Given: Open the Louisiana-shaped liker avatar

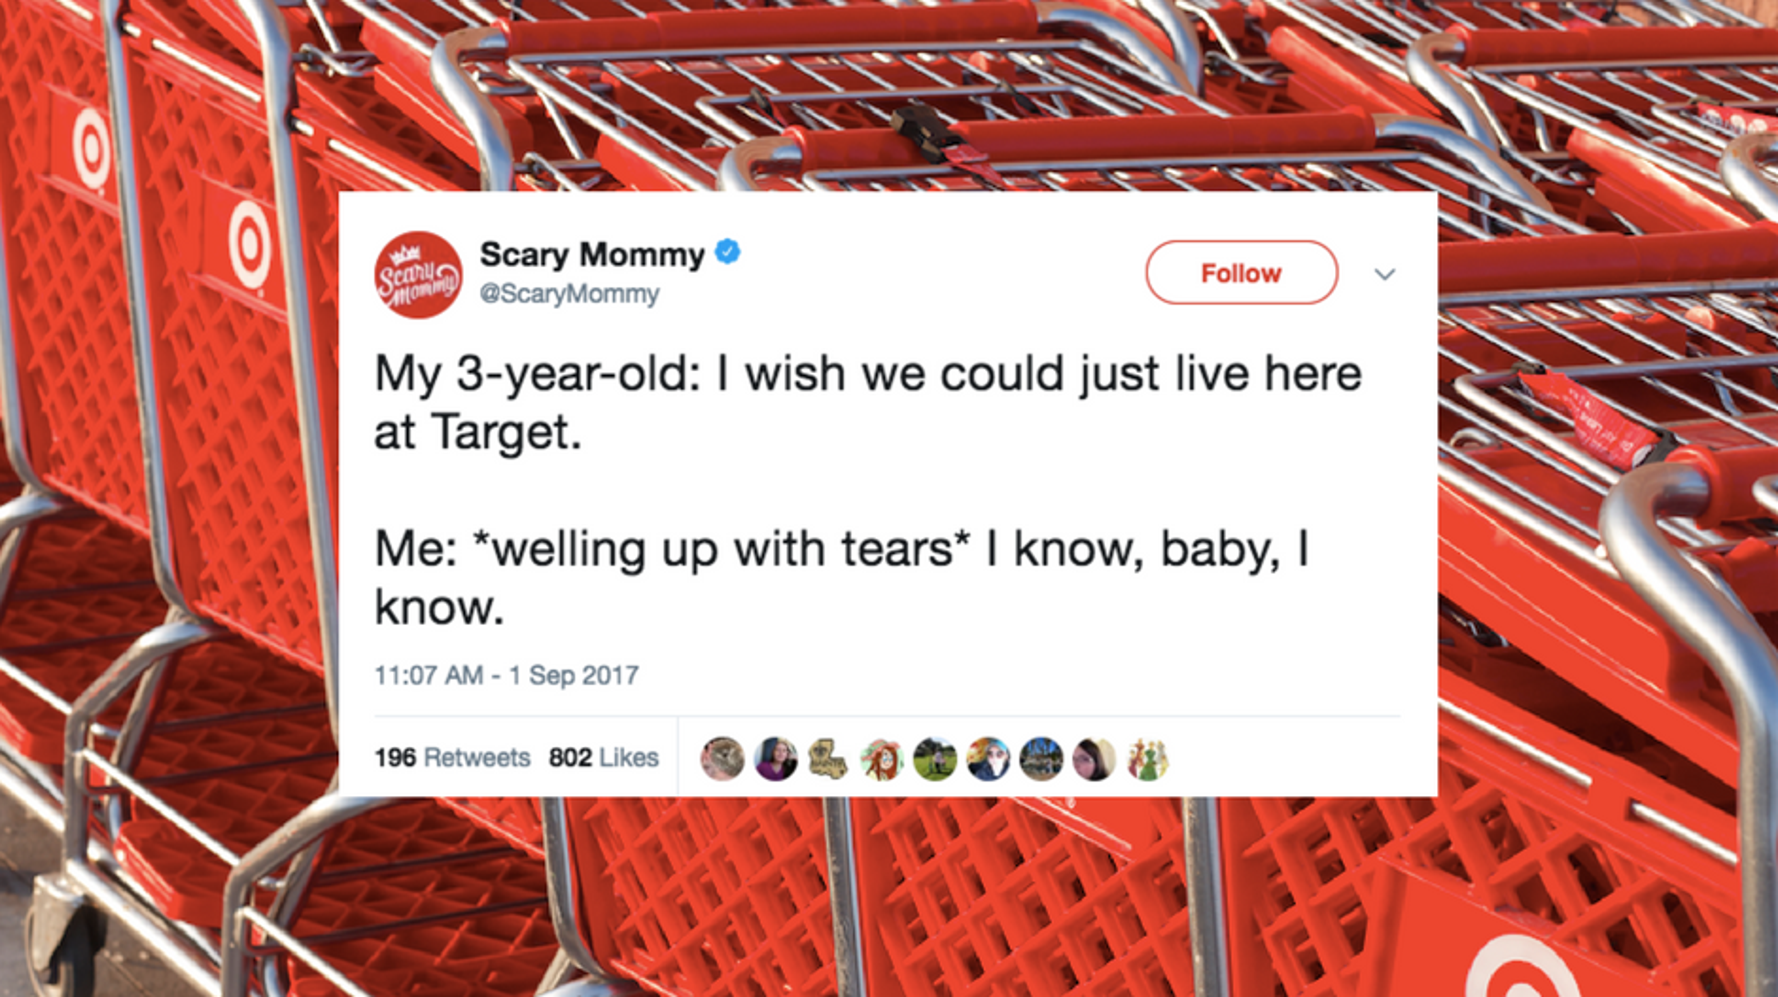Looking at the screenshot, I should (828, 759).
